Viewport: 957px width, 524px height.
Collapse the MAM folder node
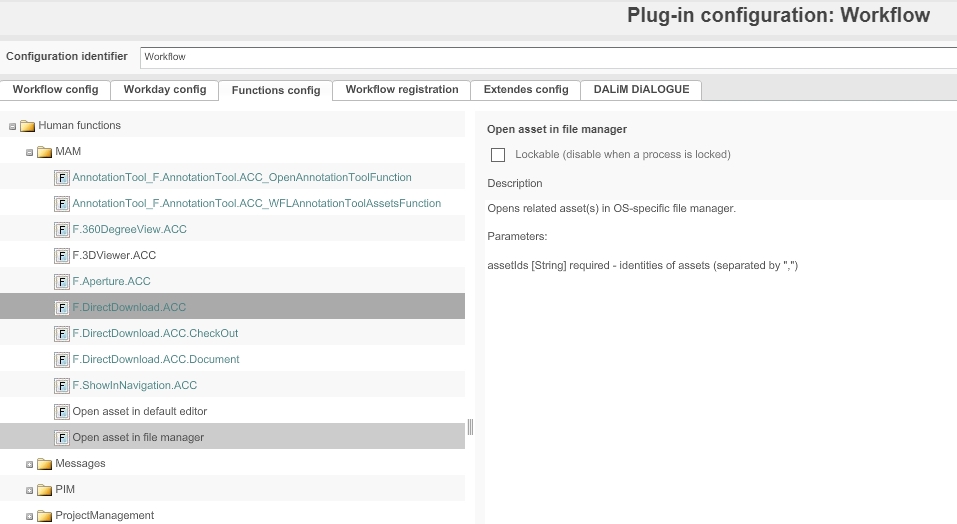coord(30,152)
